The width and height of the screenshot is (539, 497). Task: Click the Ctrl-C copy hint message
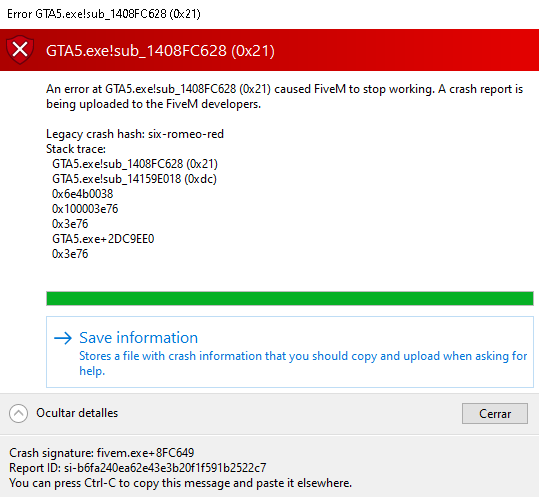(x=180, y=483)
